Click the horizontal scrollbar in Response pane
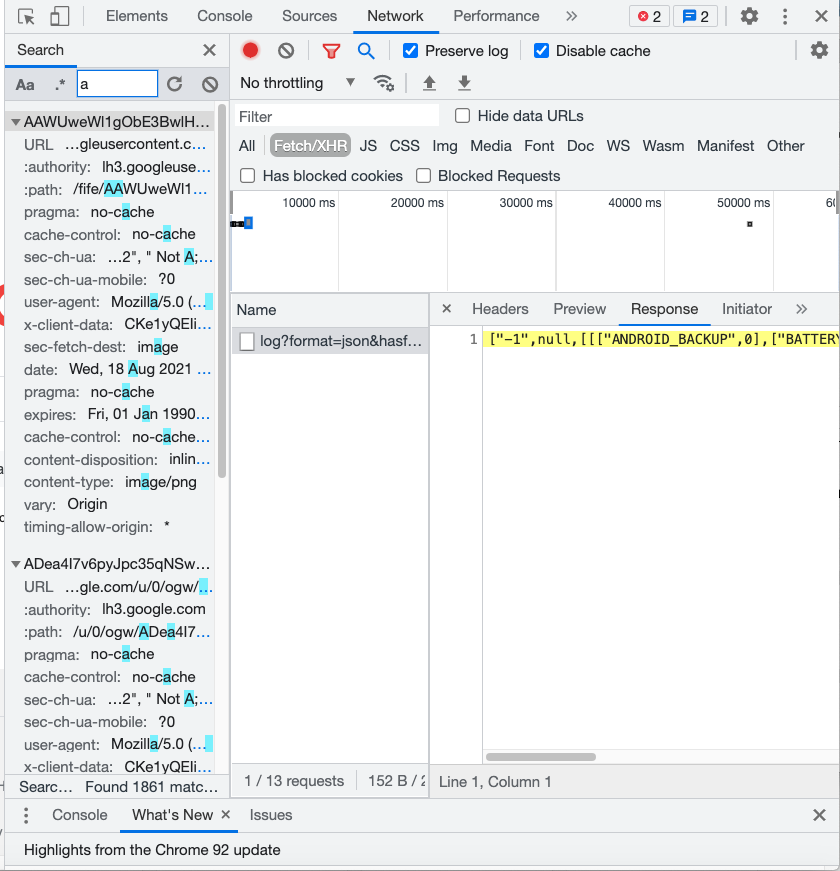This screenshot has width=840, height=871. (541, 757)
